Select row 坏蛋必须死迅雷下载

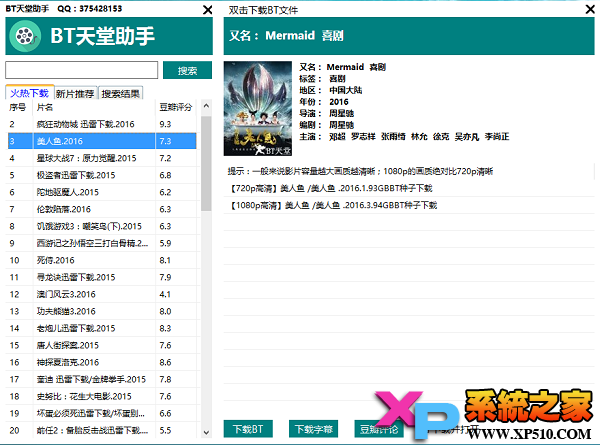pyautogui.click(x=103, y=413)
